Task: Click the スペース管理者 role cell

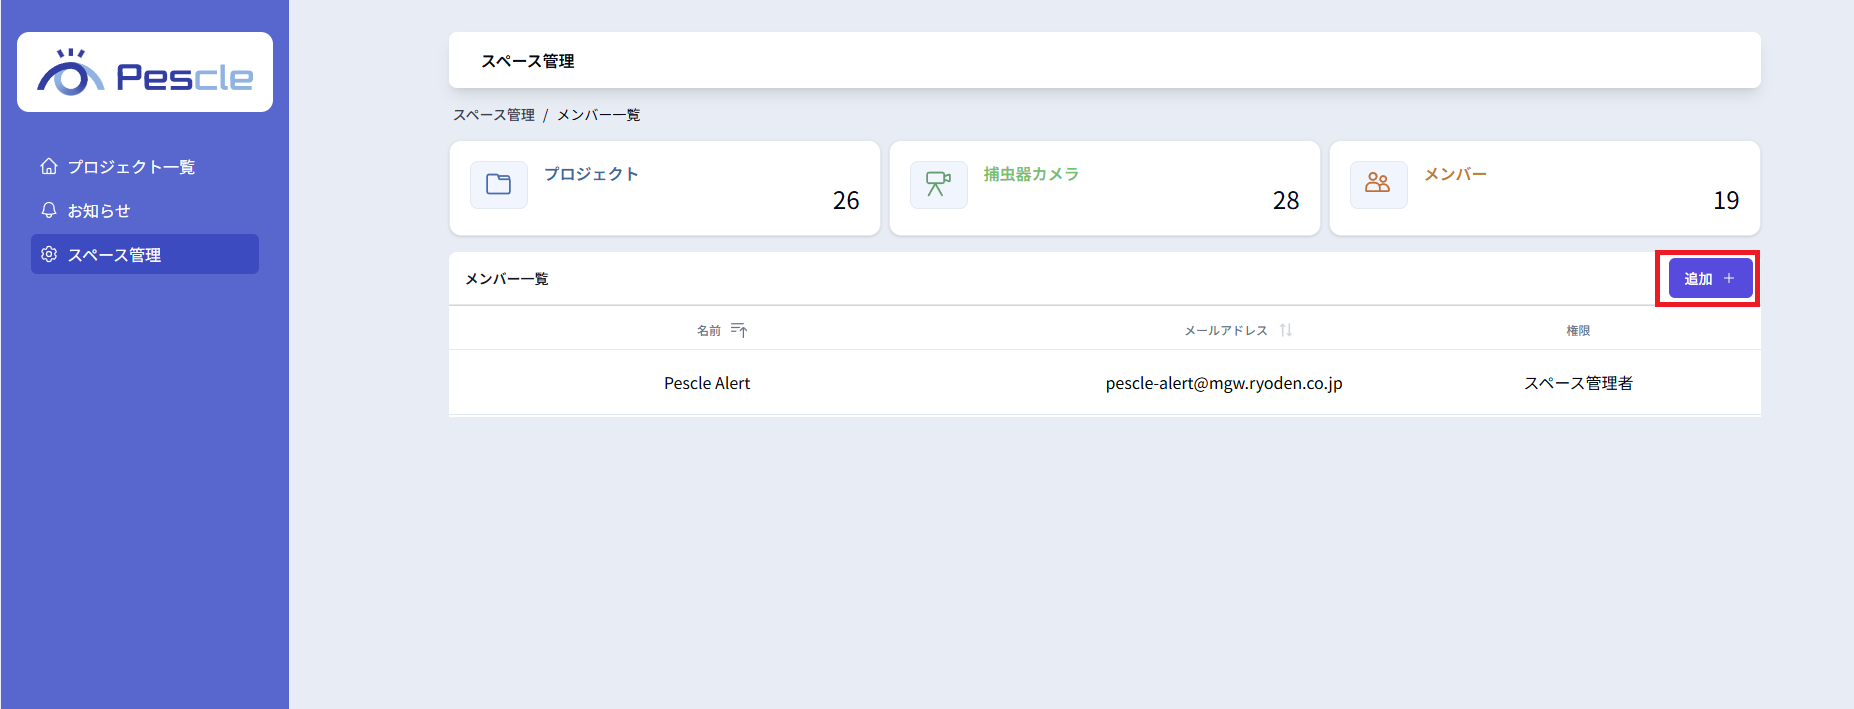Action: tap(1578, 383)
